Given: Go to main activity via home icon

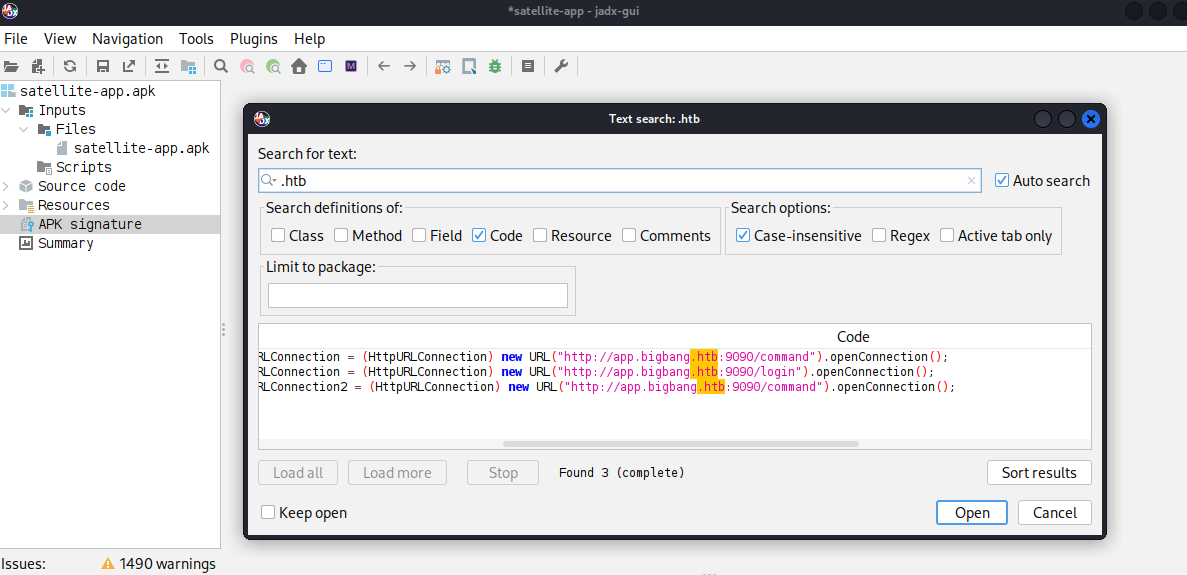Looking at the screenshot, I should tap(299, 67).
